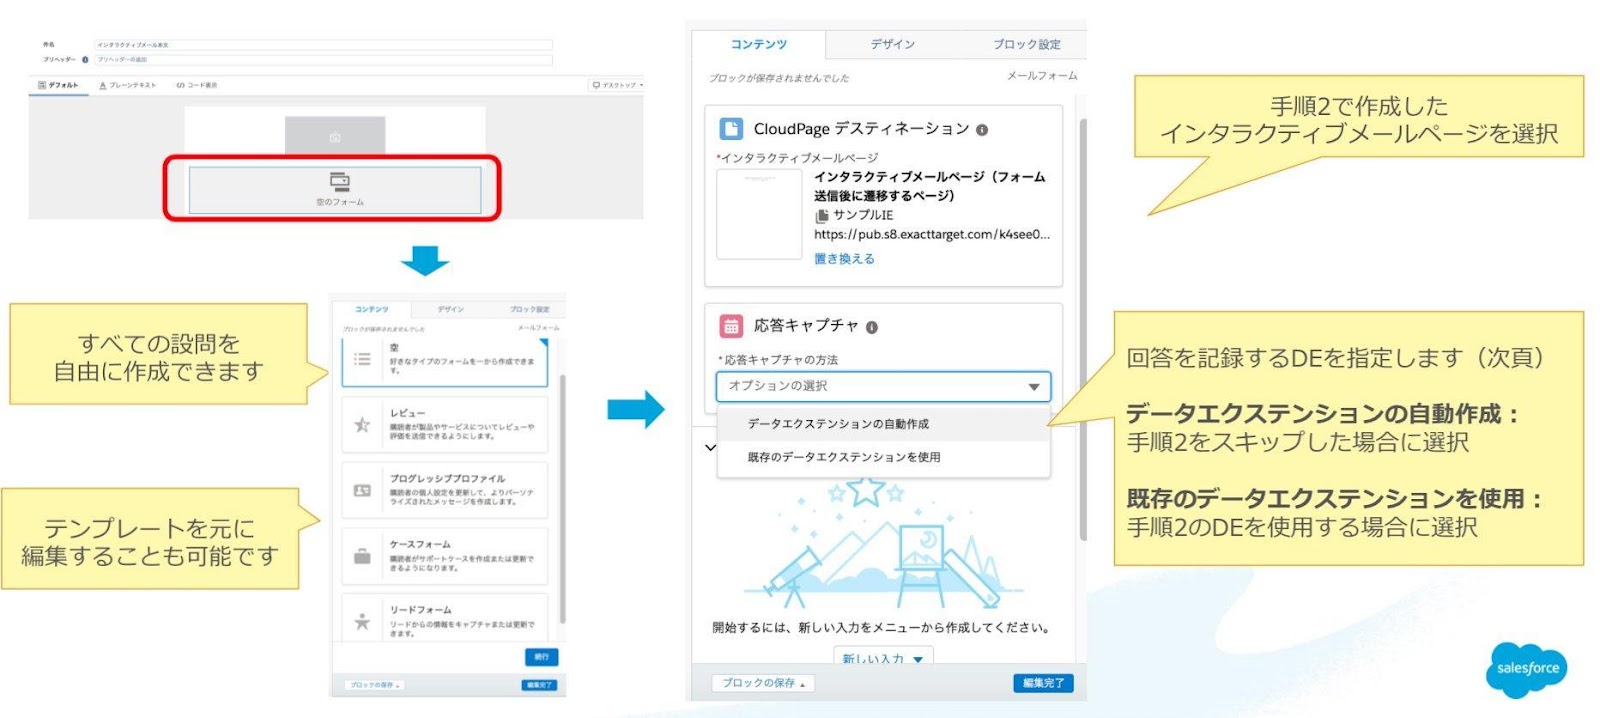Viewport: 1600px width, 718px height.
Task: Open コンテンツ tab in large panel
Action: point(758,44)
